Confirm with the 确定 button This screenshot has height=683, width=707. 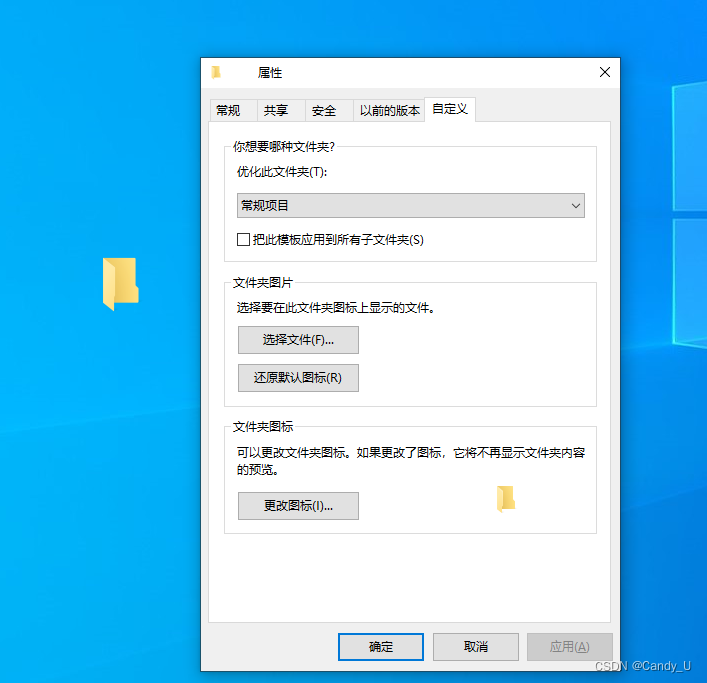(x=381, y=647)
